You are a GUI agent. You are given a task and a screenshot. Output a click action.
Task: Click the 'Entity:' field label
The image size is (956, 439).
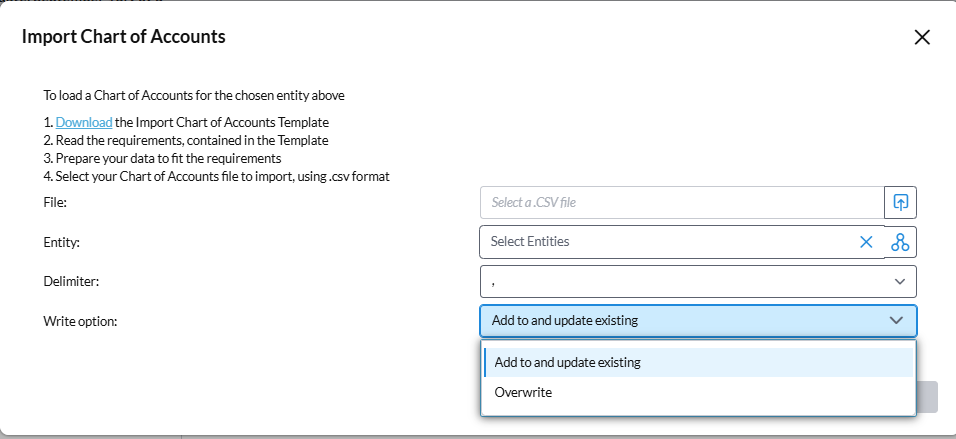[61, 242]
